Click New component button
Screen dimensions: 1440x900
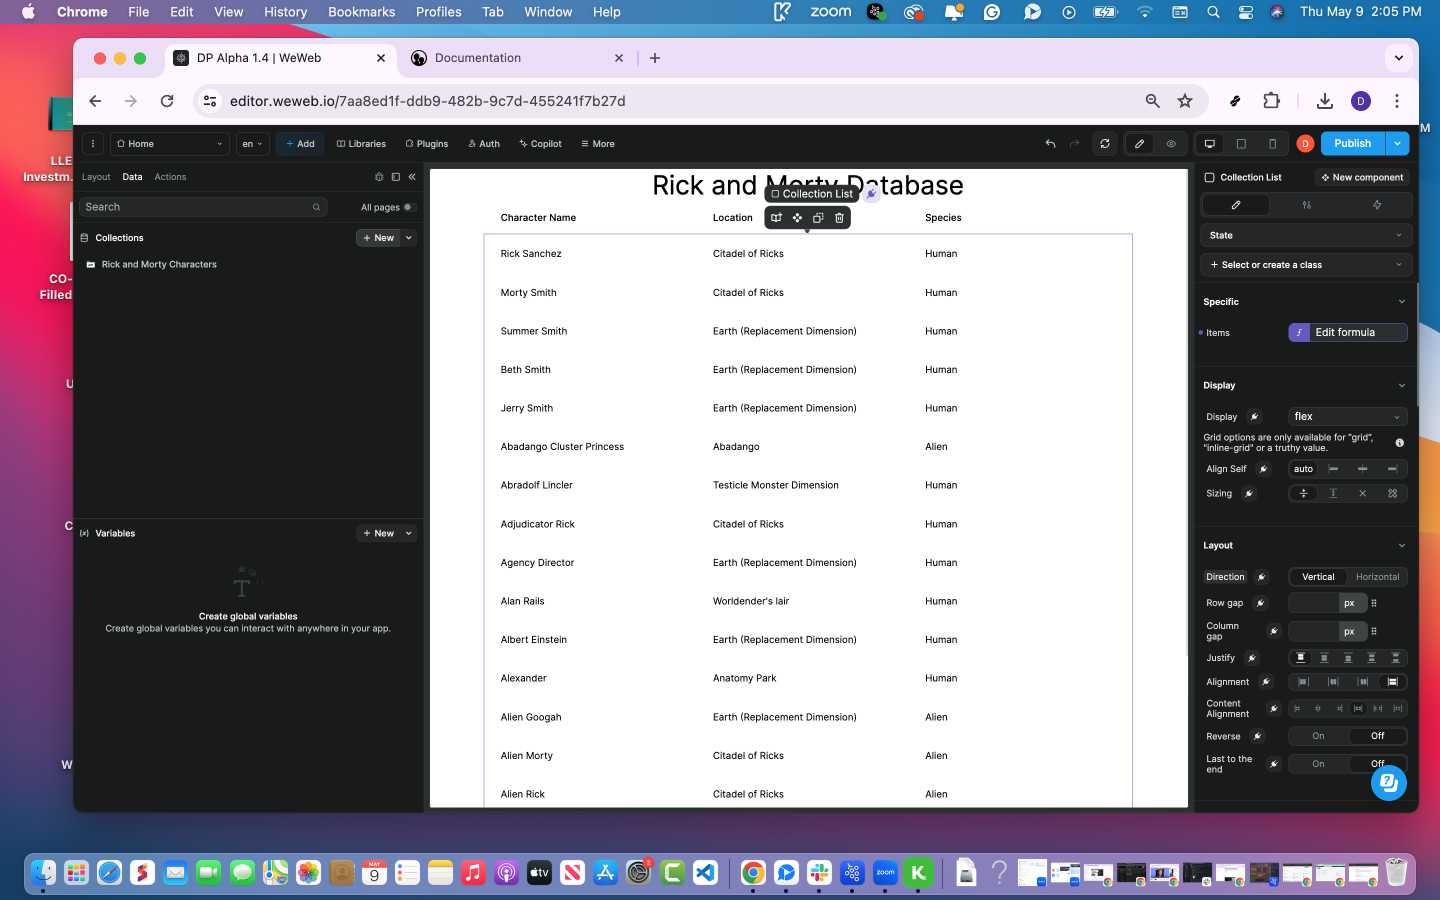[1361, 178]
